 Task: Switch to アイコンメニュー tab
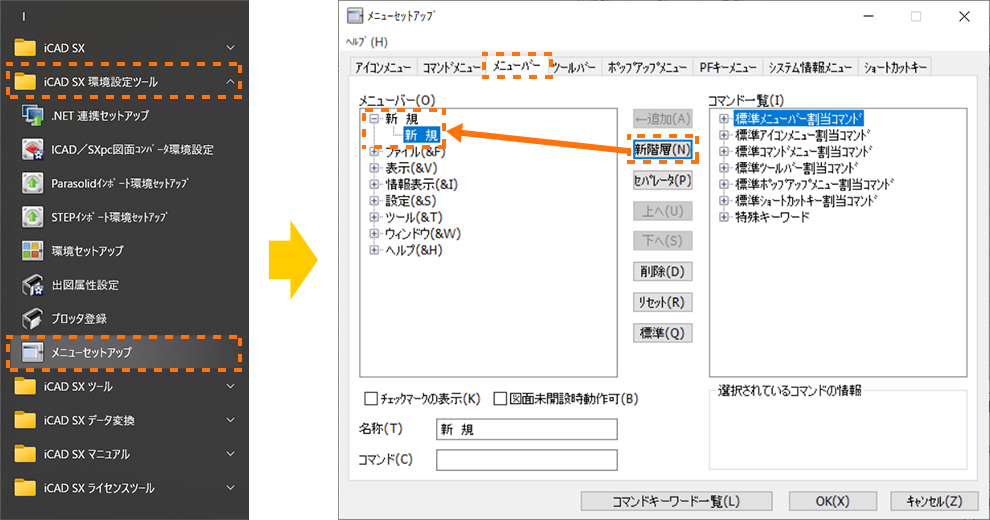383,68
